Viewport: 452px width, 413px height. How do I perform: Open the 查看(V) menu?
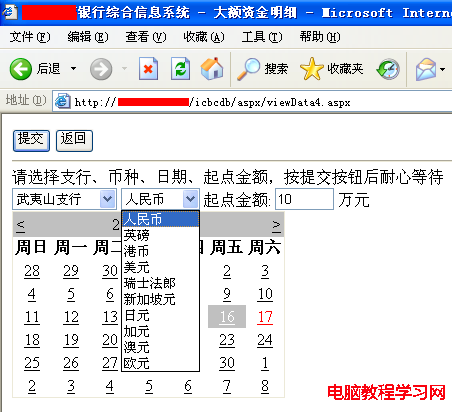(x=146, y=37)
